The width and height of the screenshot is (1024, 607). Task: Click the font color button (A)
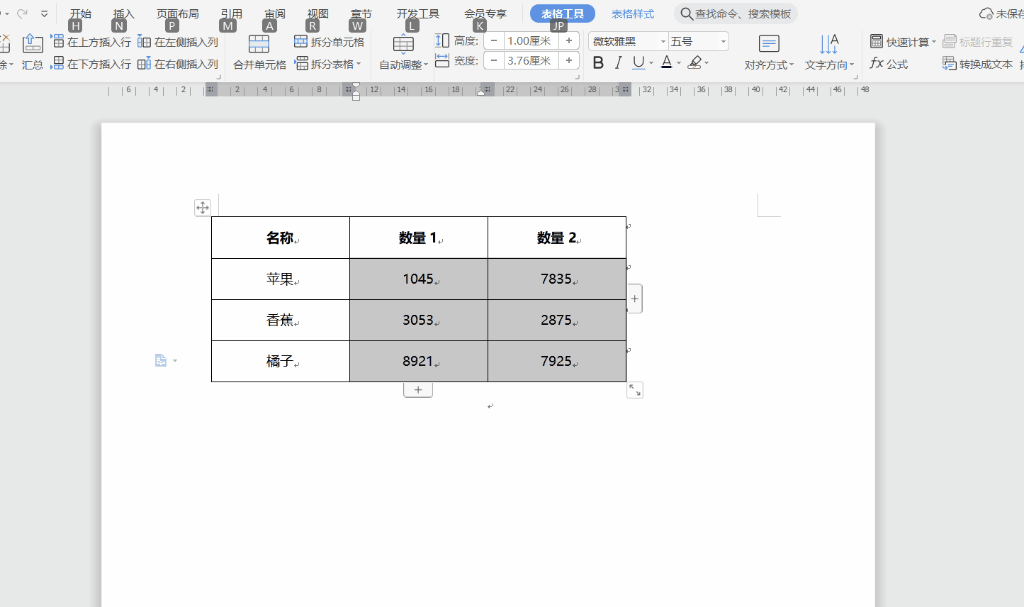pos(666,63)
